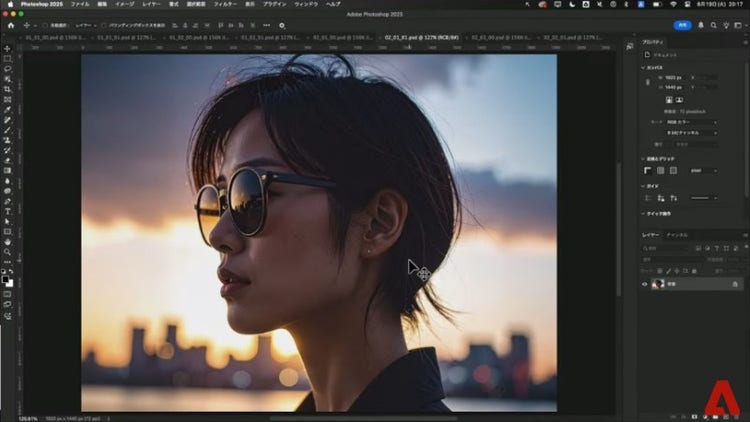Click the canvas width input field
This screenshot has height=422, width=750.
[673, 77]
